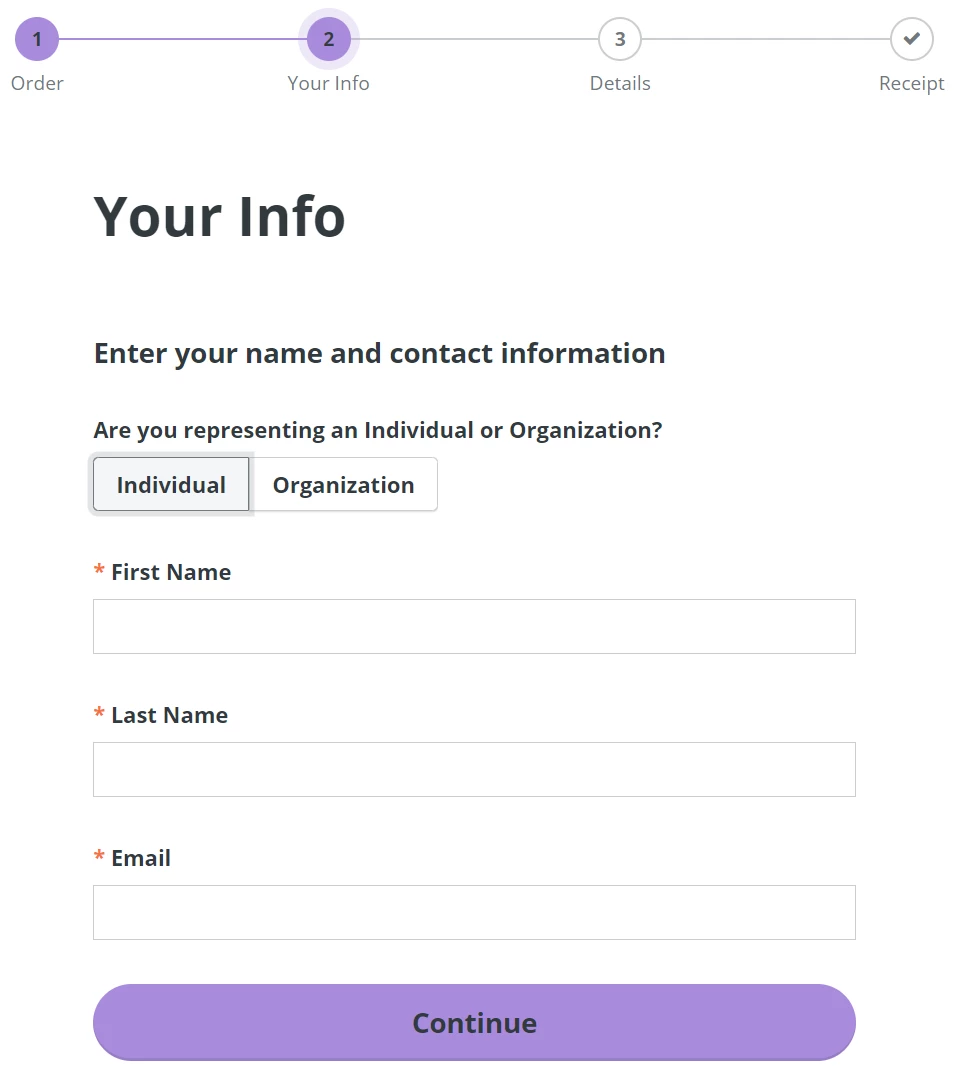Click the progress bar between Order and Your Info
The height and width of the screenshot is (1072, 955).
pyautogui.click(x=180, y=39)
